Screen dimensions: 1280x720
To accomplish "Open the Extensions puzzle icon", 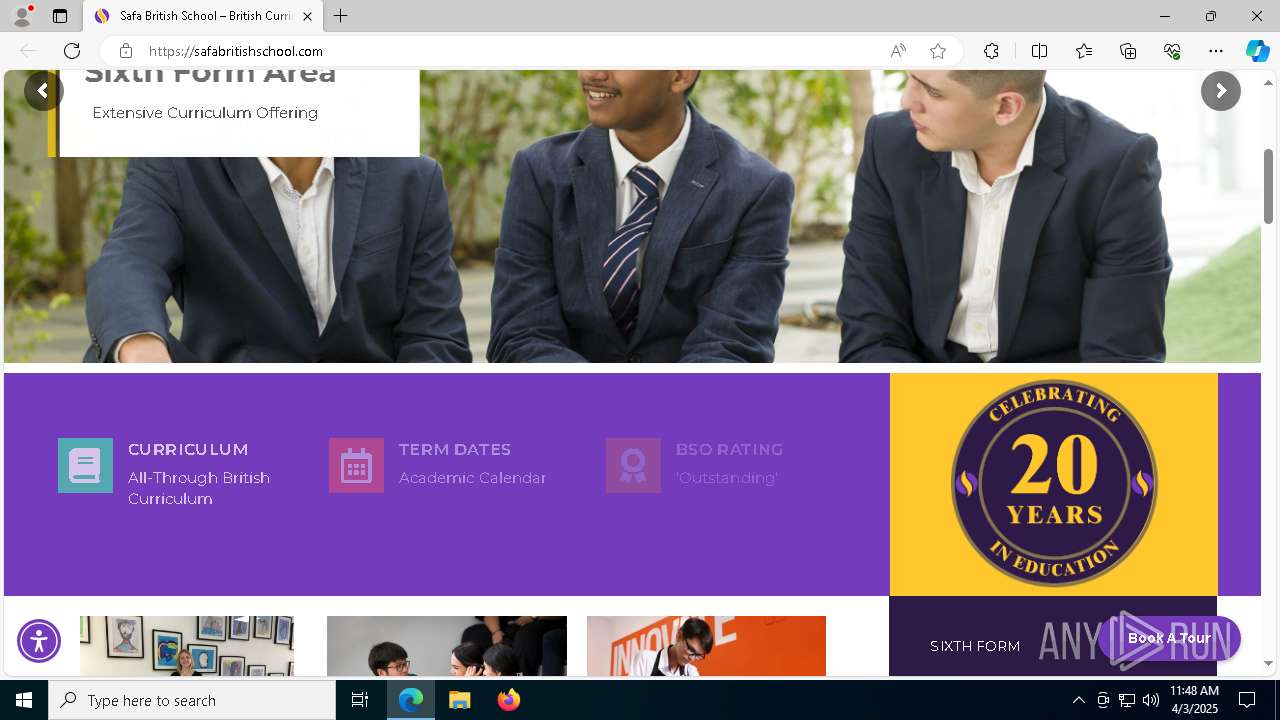I will pyautogui.click(x=991, y=51).
